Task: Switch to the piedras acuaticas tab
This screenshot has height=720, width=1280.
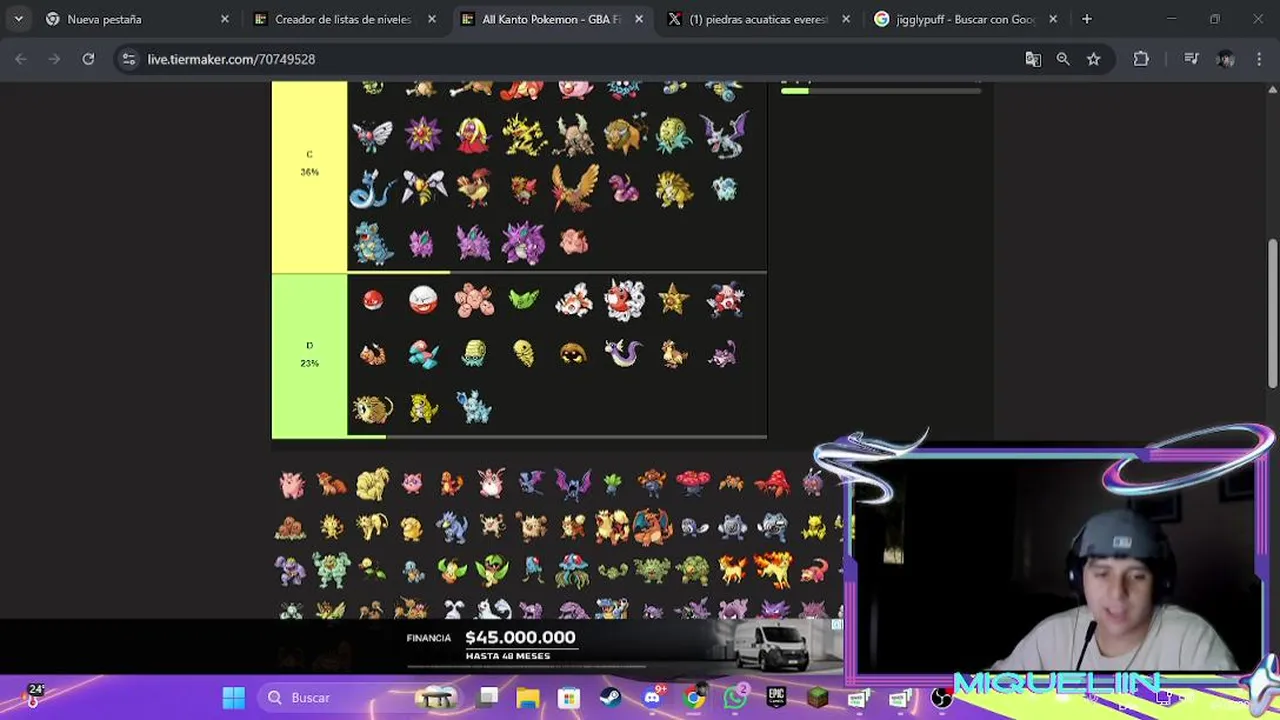Action: [757, 19]
